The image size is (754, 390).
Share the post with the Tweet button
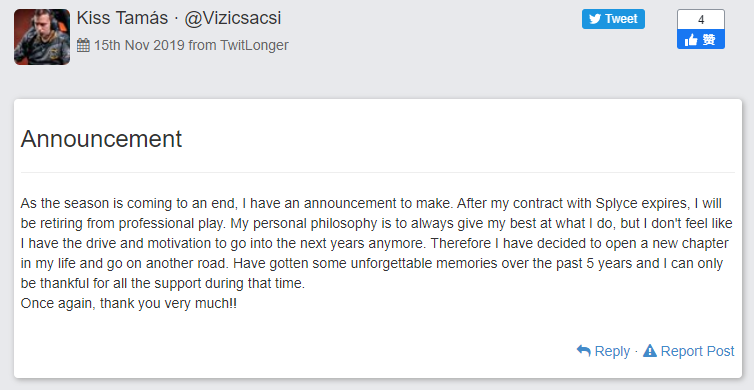[613, 19]
